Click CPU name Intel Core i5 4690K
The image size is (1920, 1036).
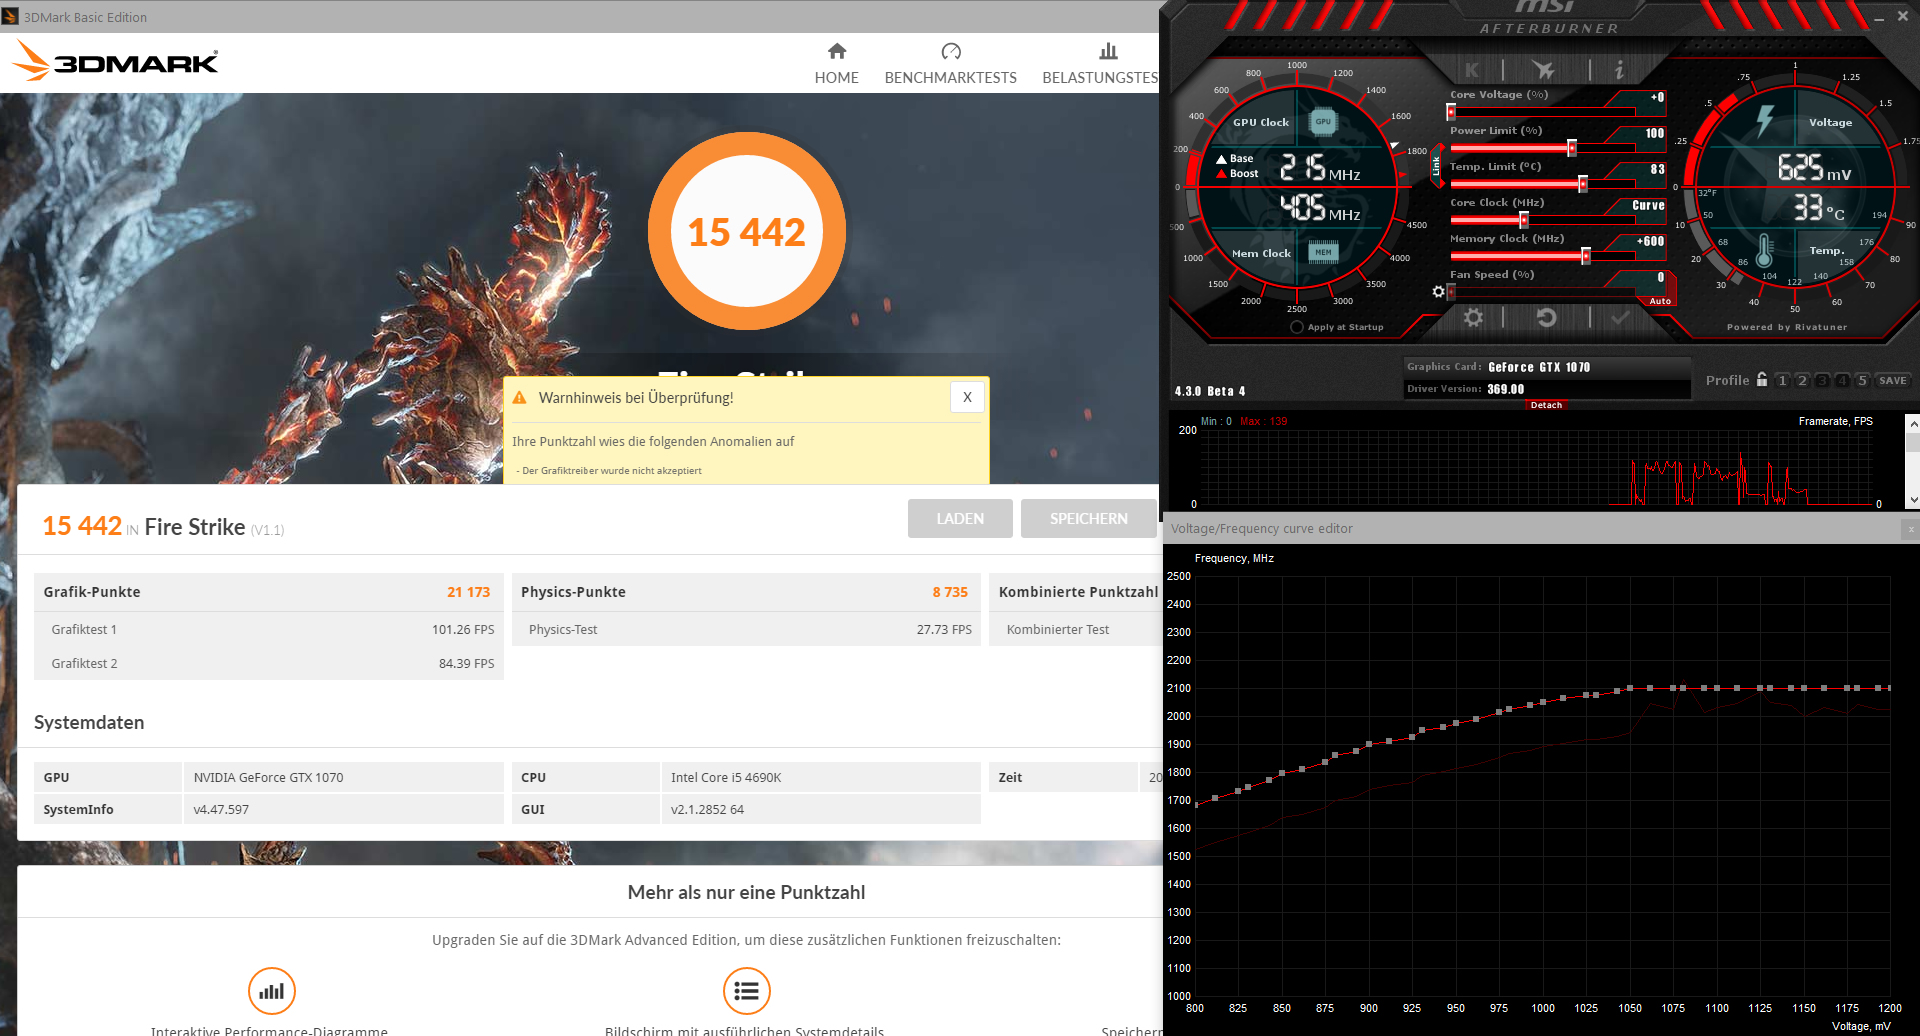click(x=726, y=777)
